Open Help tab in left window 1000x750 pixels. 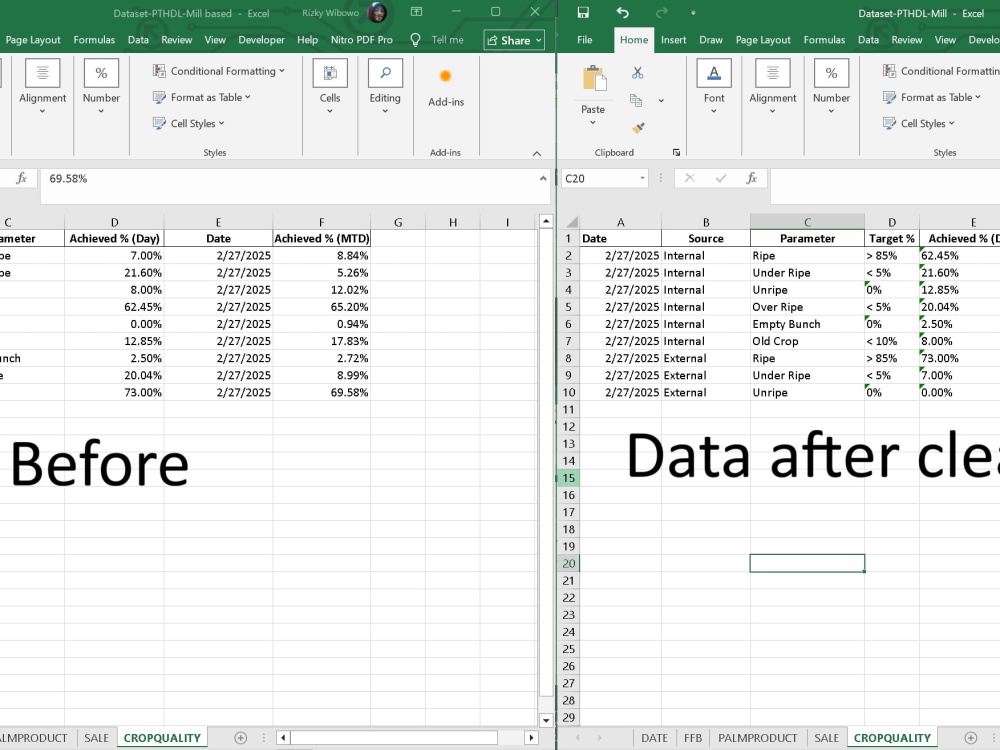pos(307,40)
